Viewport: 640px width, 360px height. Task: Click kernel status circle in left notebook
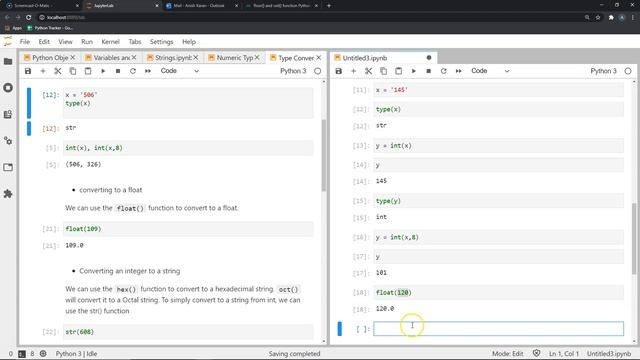click(x=318, y=71)
